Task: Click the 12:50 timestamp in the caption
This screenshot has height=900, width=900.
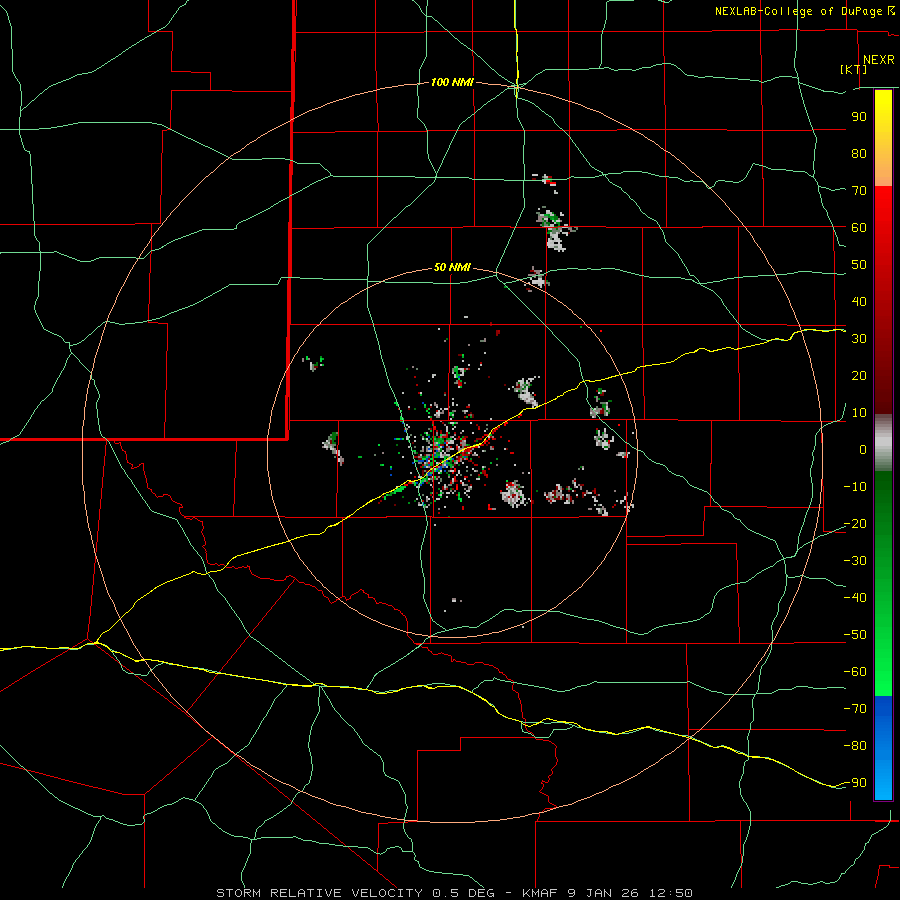Action: (x=670, y=893)
